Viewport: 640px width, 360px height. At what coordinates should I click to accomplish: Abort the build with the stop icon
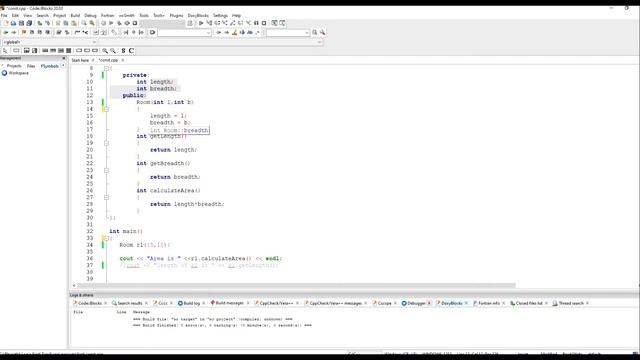pos(135,23)
